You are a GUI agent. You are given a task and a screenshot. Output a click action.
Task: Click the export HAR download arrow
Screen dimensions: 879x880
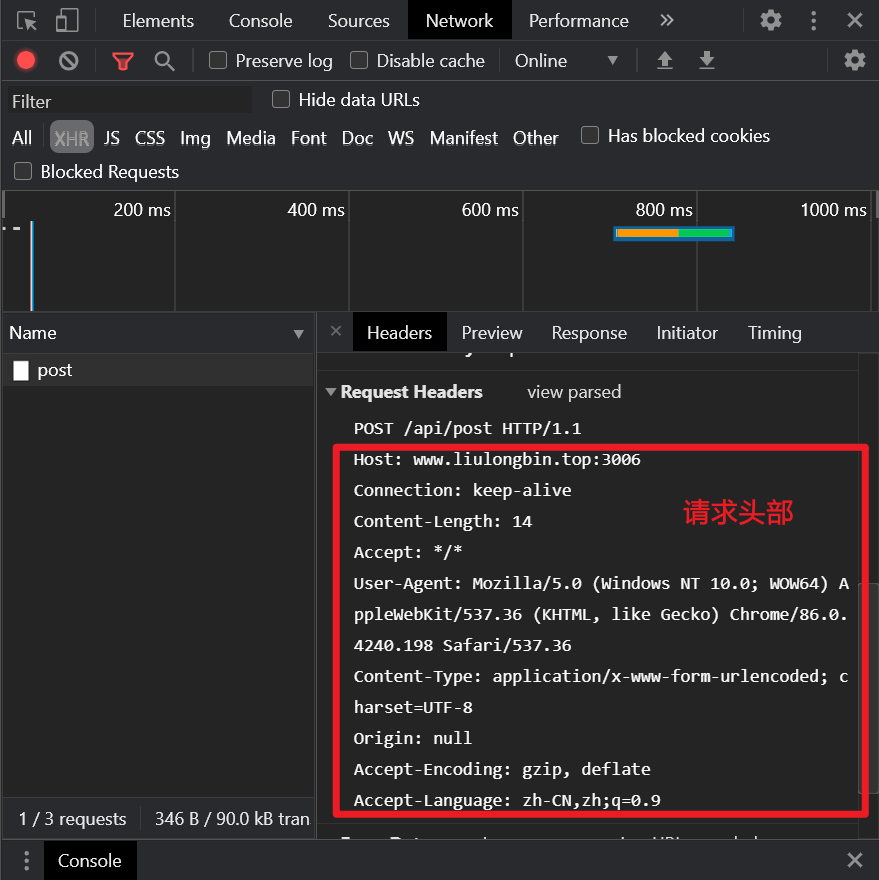707,61
